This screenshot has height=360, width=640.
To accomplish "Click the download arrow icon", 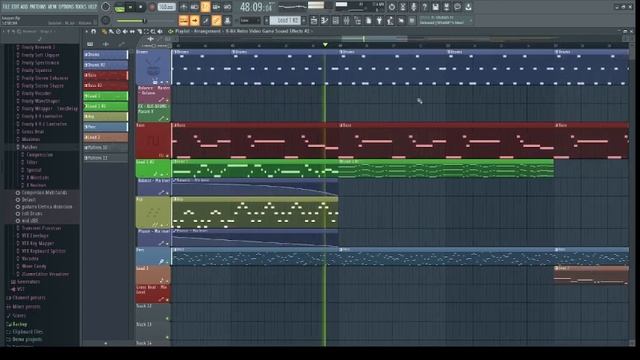I will click(x=469, y=7).
